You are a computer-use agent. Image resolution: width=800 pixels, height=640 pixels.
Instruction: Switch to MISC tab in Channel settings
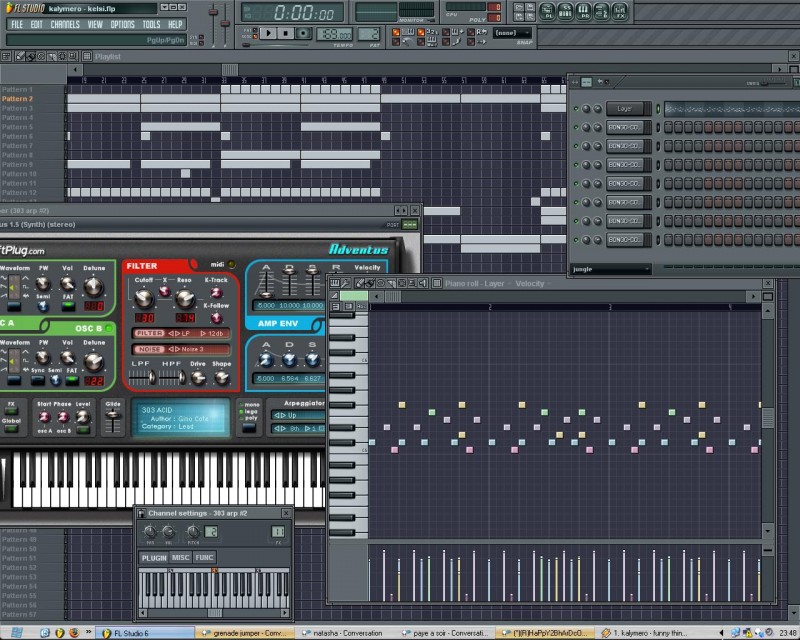180,557
